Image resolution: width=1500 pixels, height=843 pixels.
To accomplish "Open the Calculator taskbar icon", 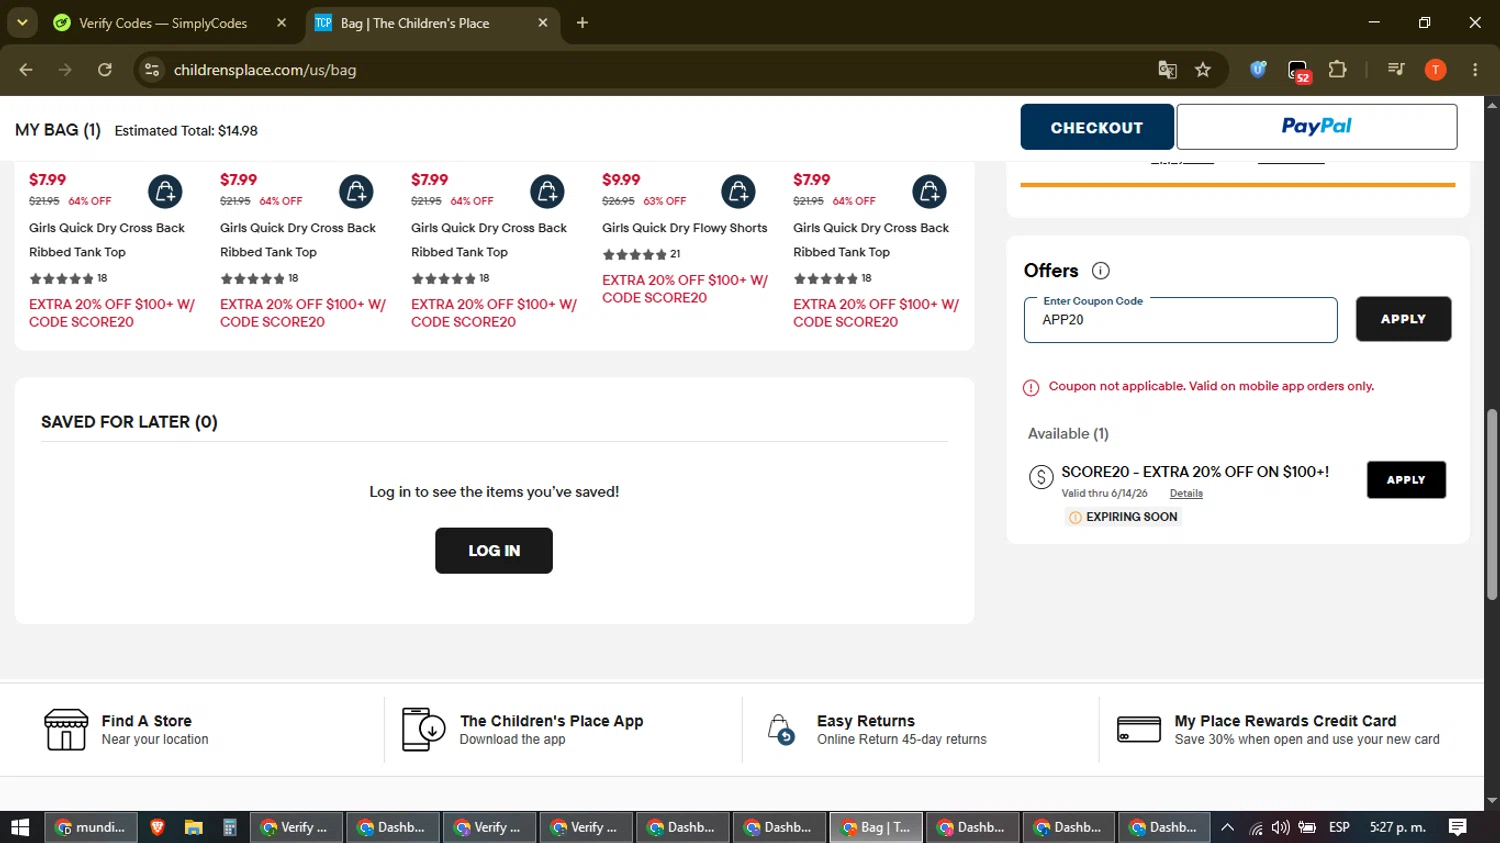I will tap(229, 827).
